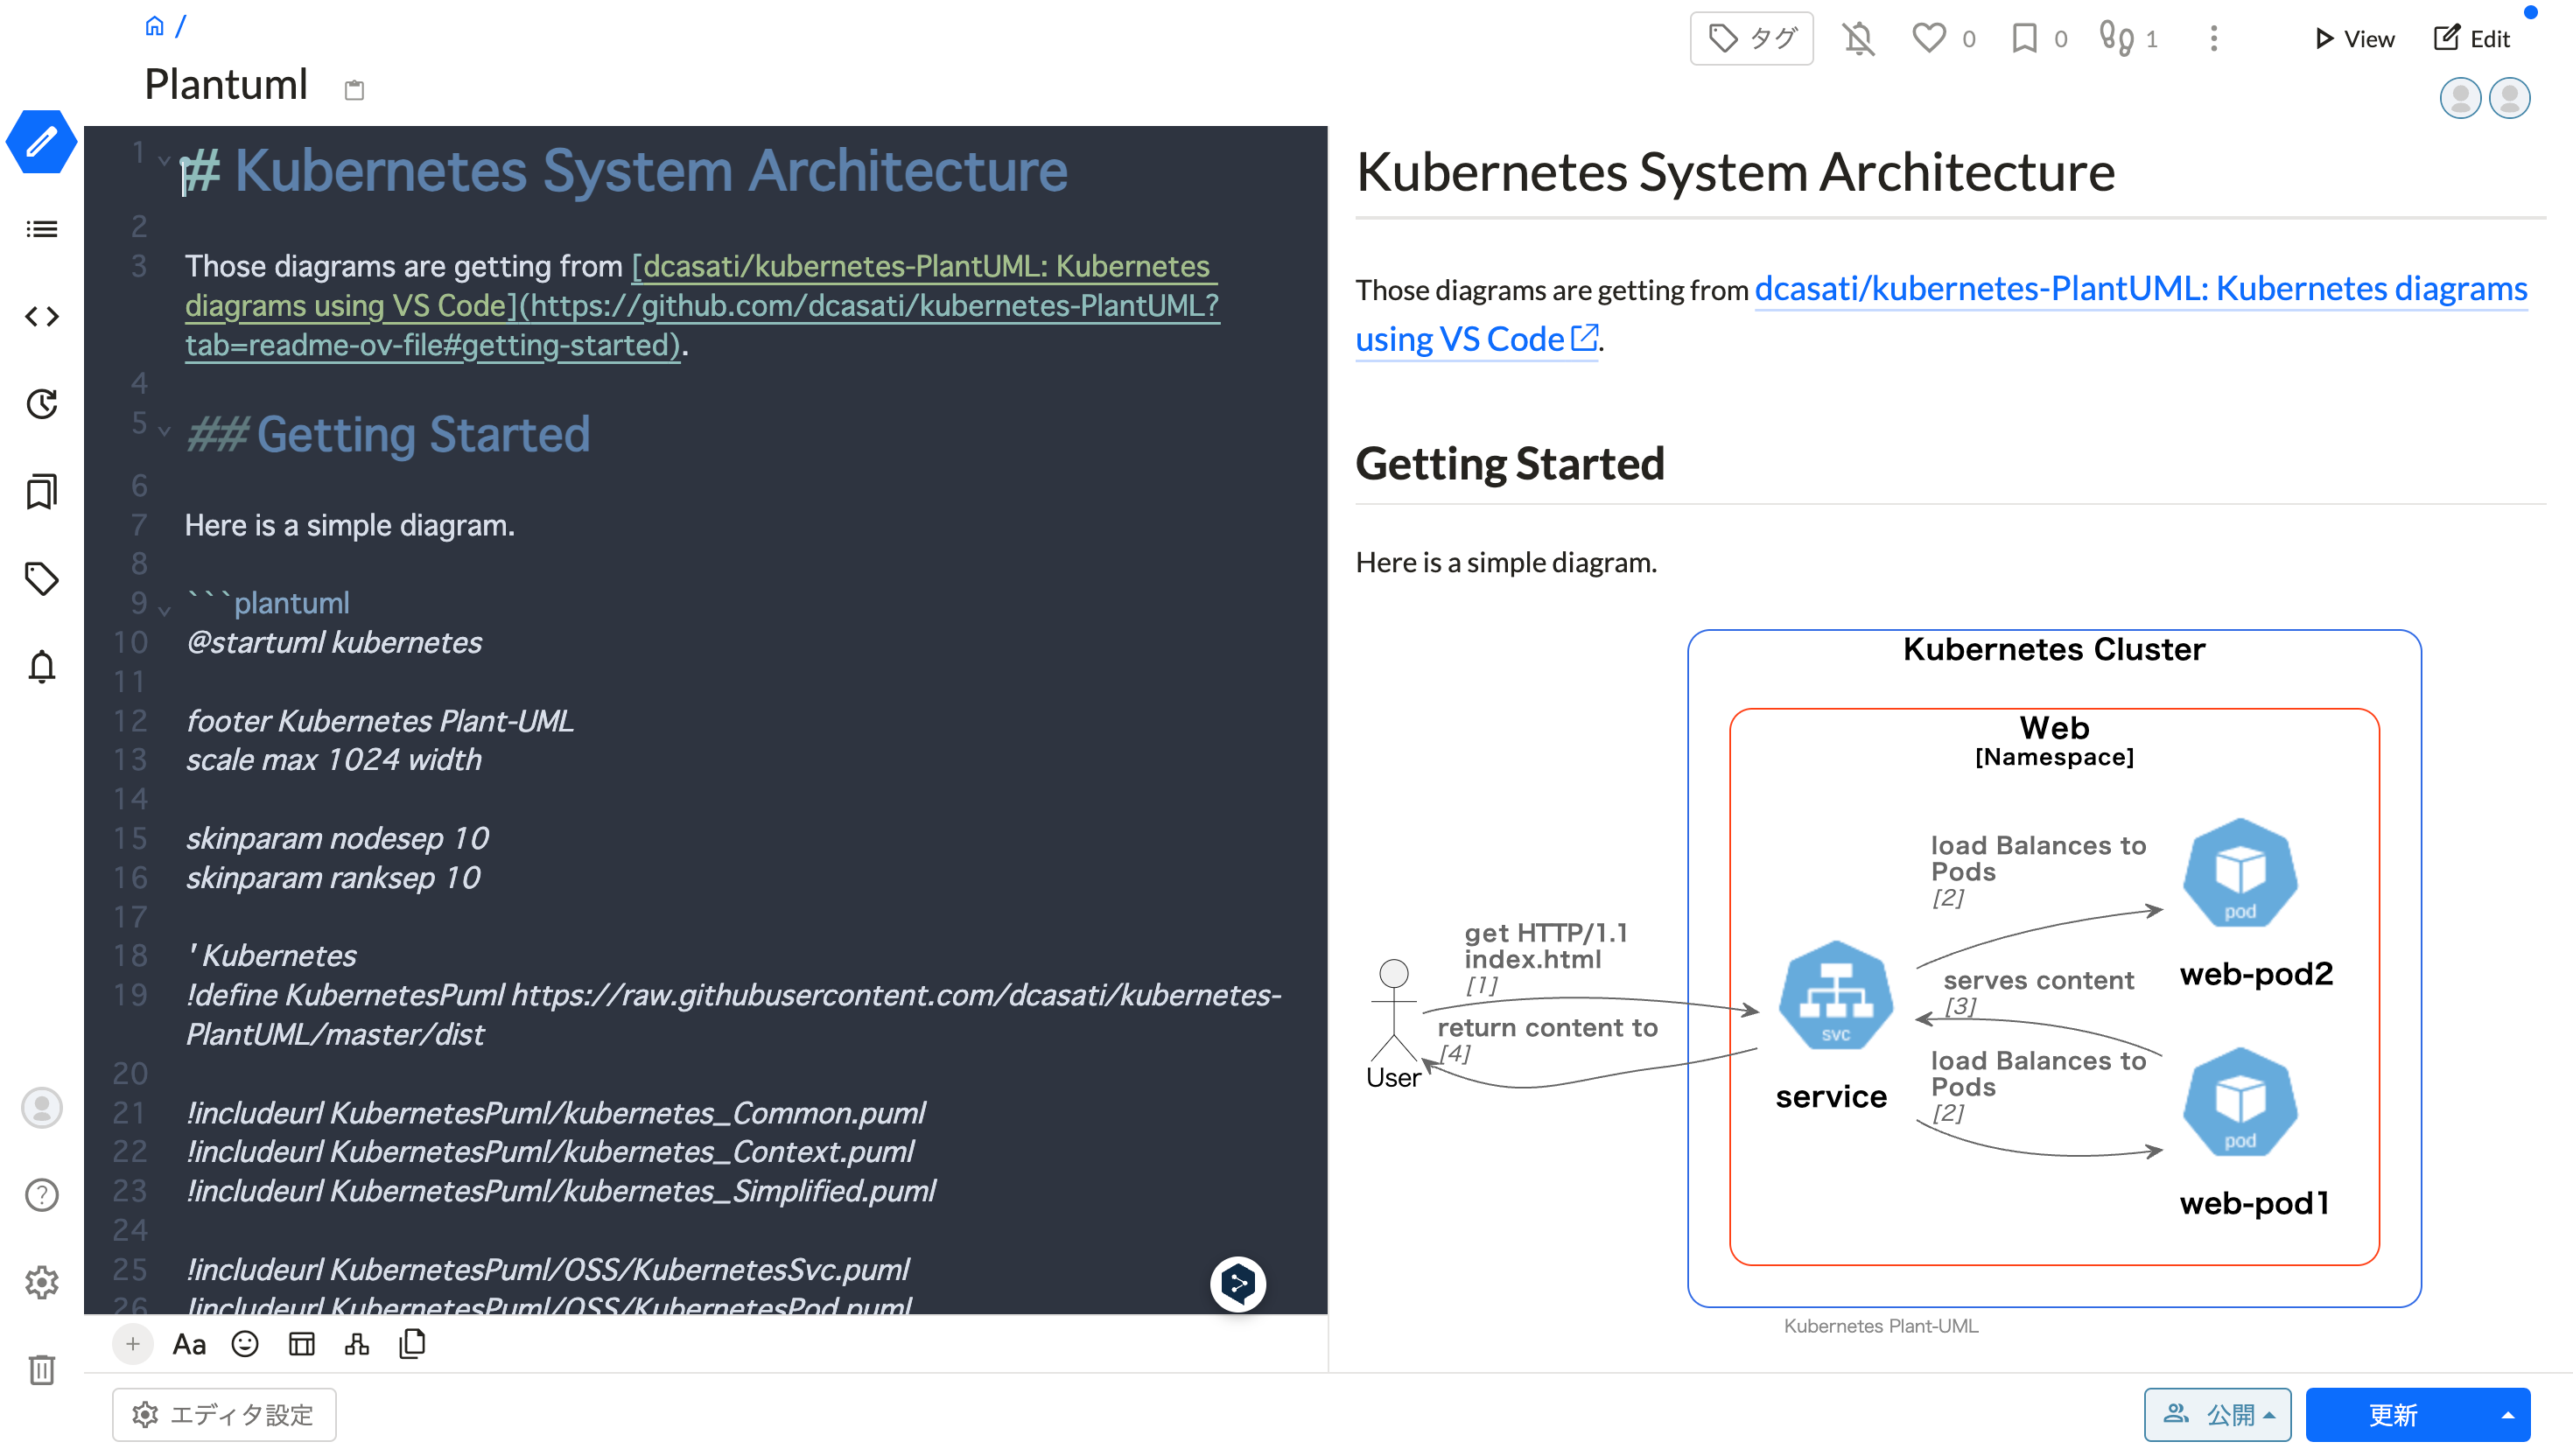
Task: Open the page list sidebar icon
Action: pos(41,229)
